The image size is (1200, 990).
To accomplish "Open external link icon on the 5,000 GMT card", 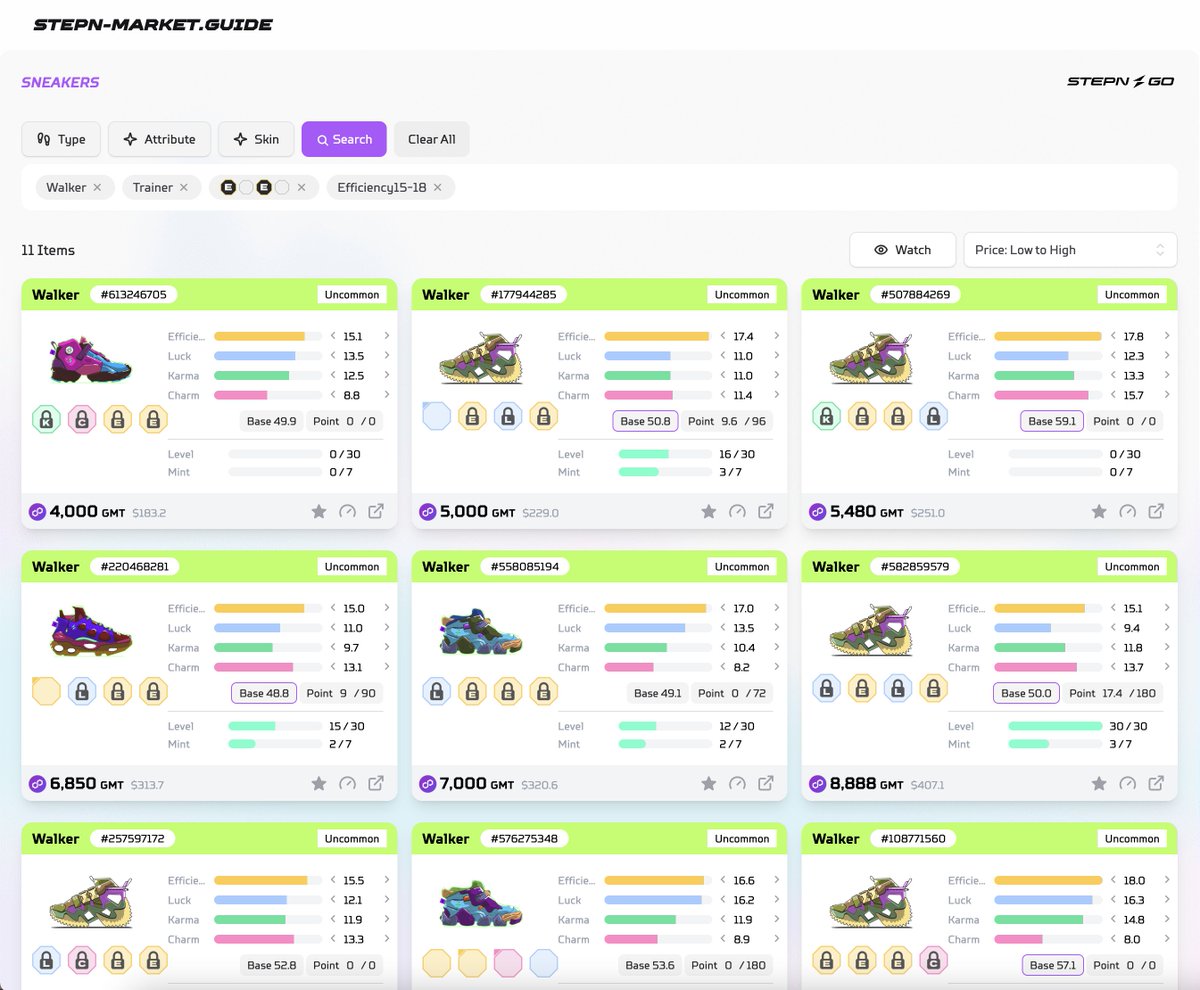I will [x=766, y=512].
